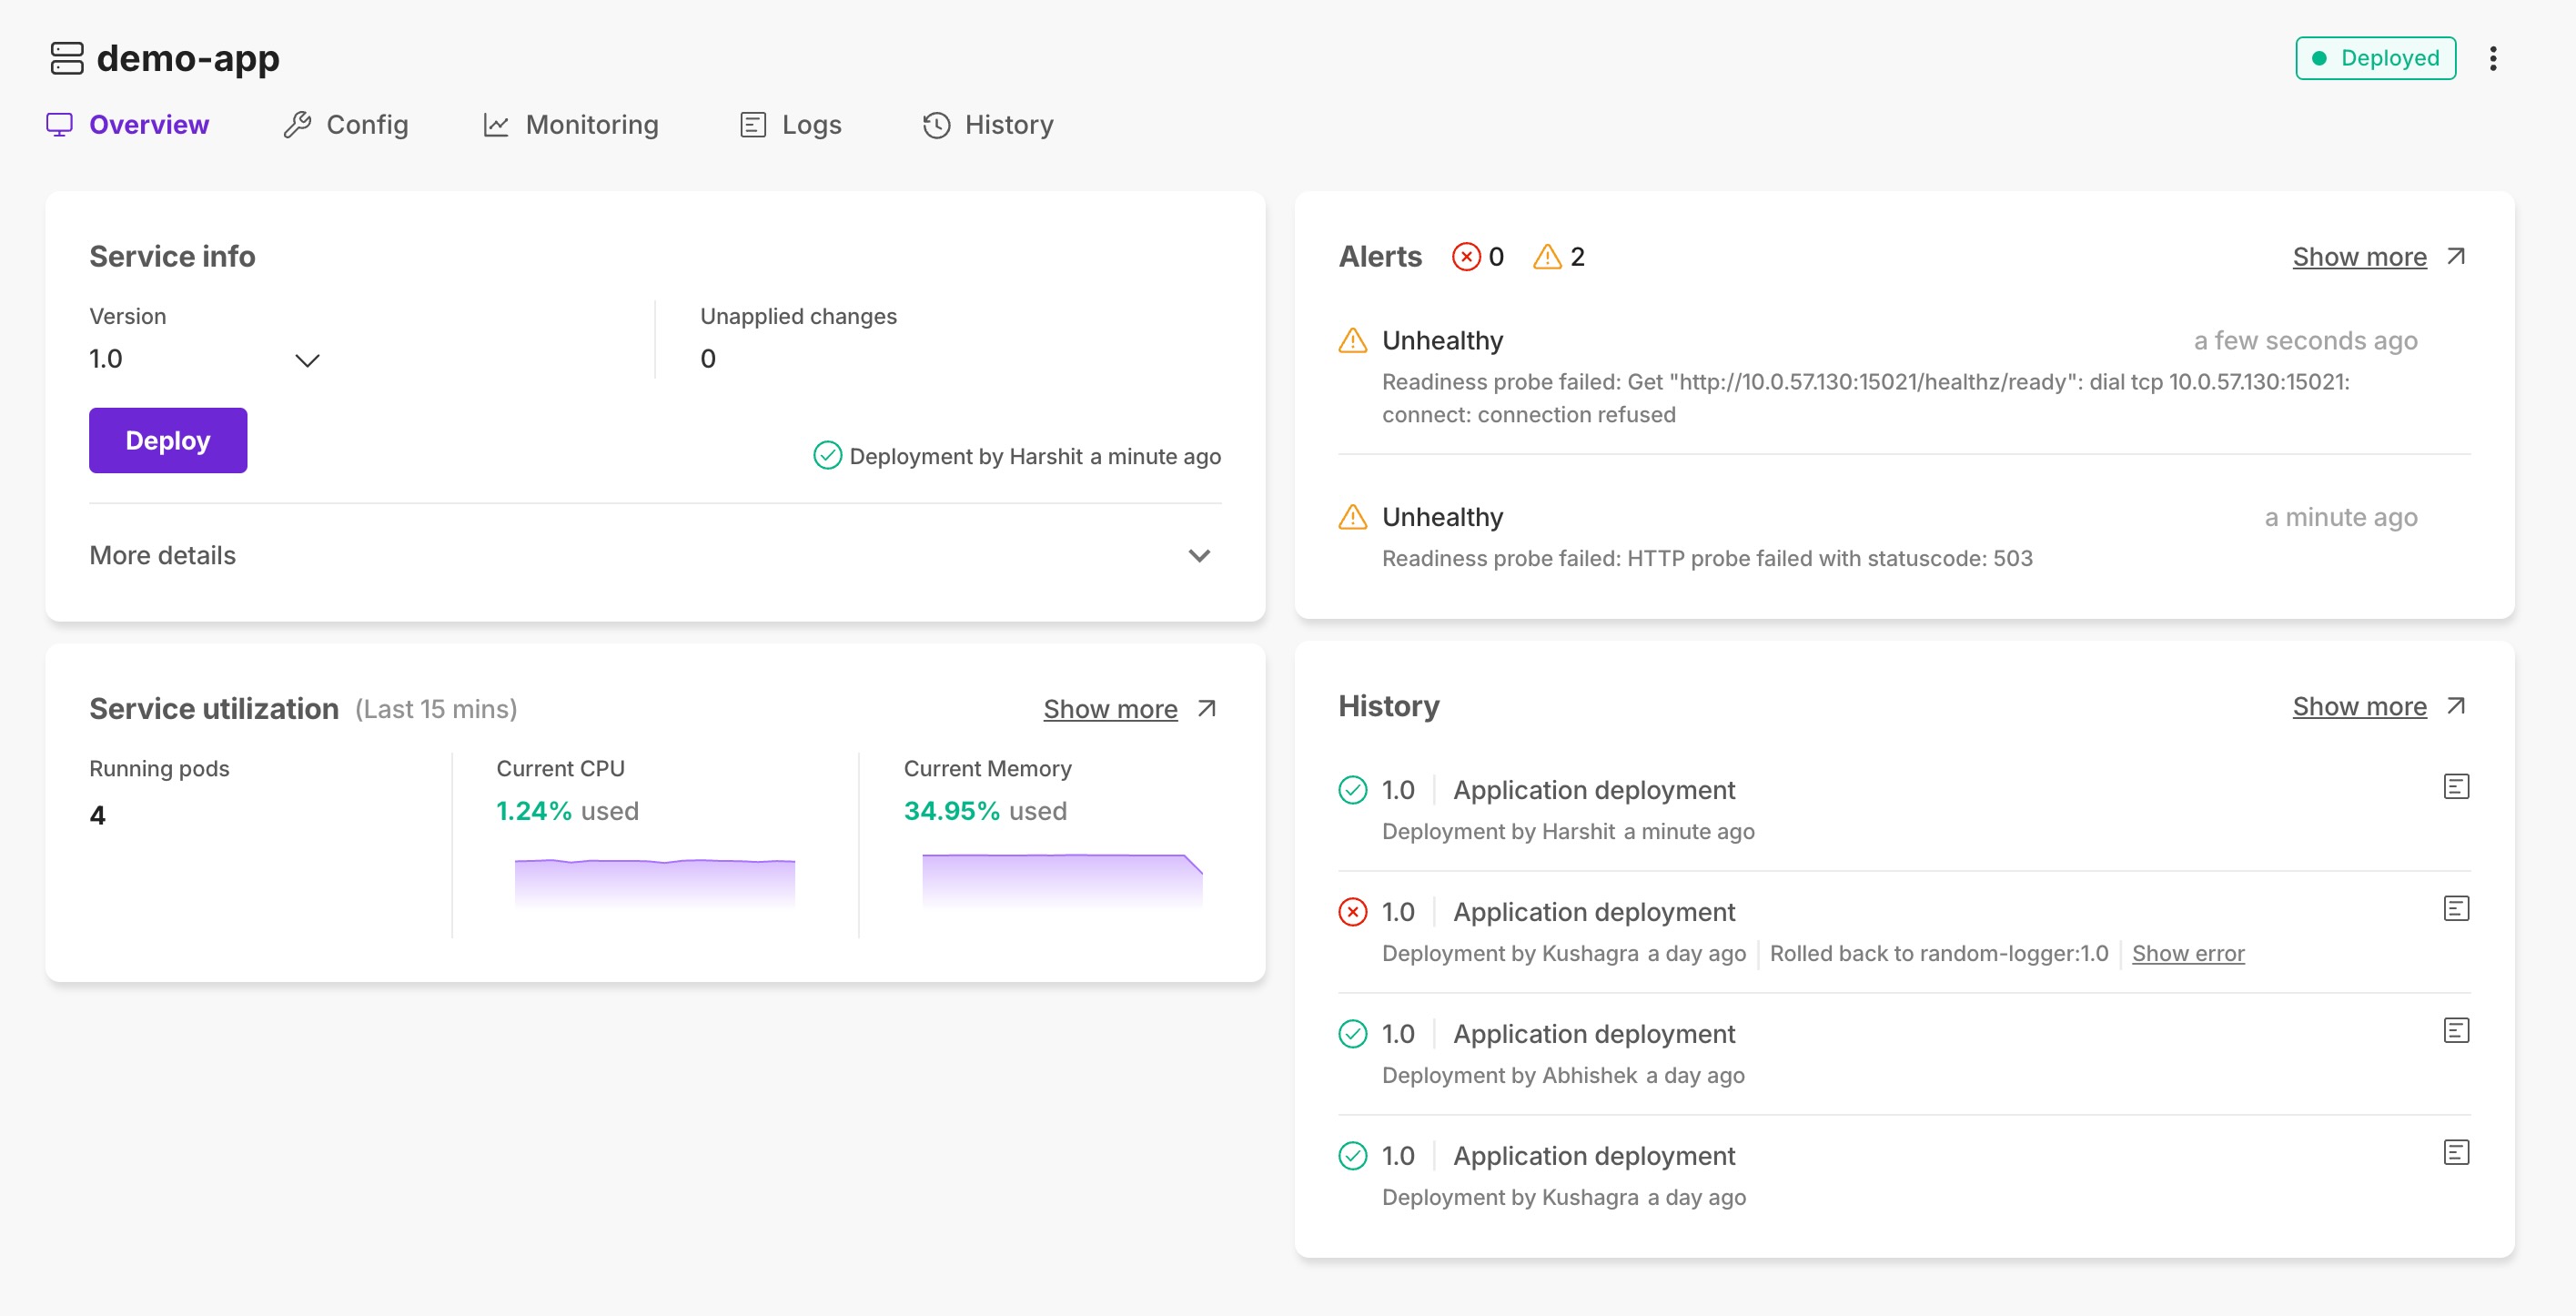Click the Logs document icon
Screen dimensions: 2576x1316
(x=752, y=123)
